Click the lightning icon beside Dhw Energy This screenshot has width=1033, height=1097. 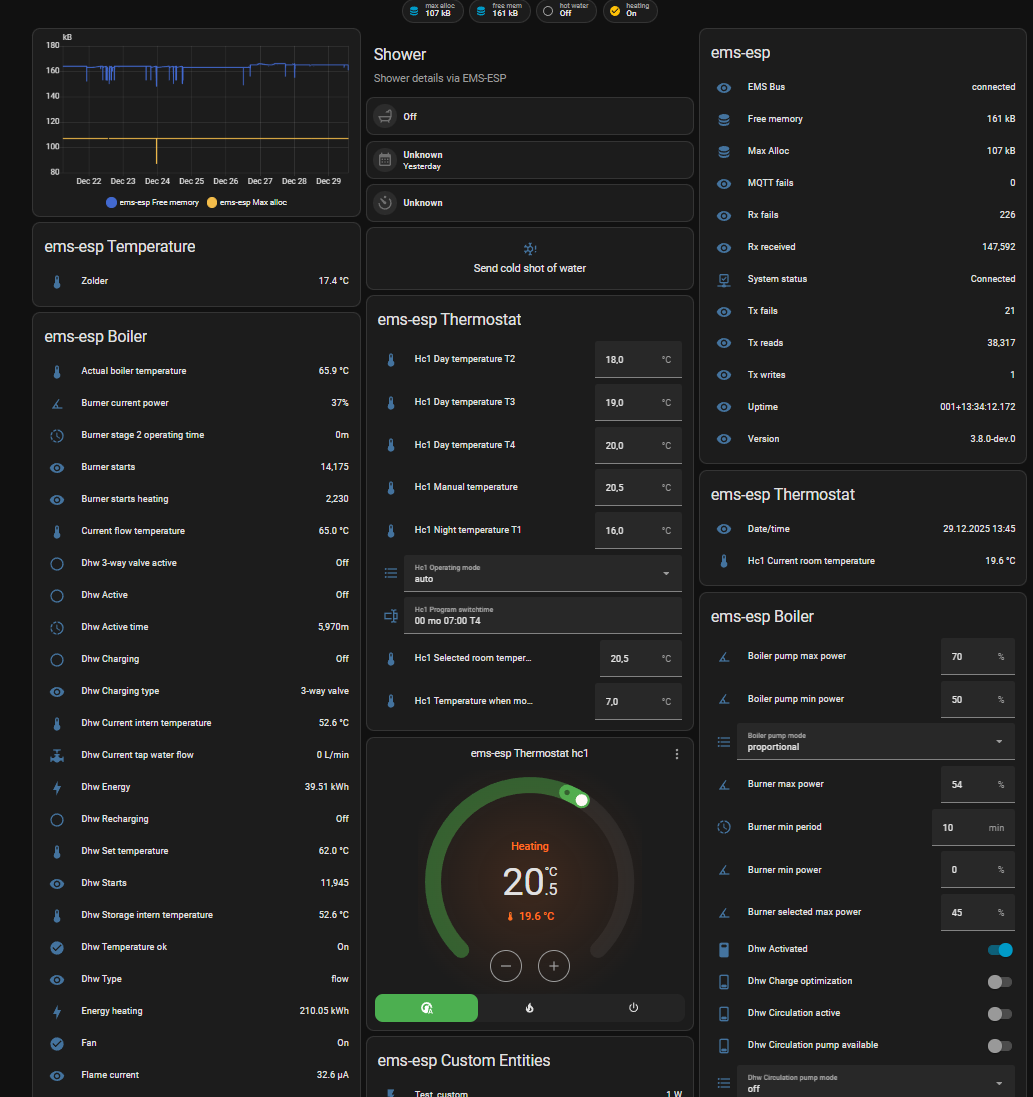point(57,787)
